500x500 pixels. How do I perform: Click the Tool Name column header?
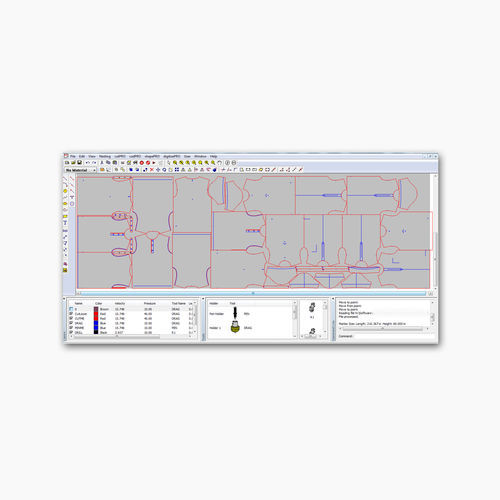coord(179,303)
